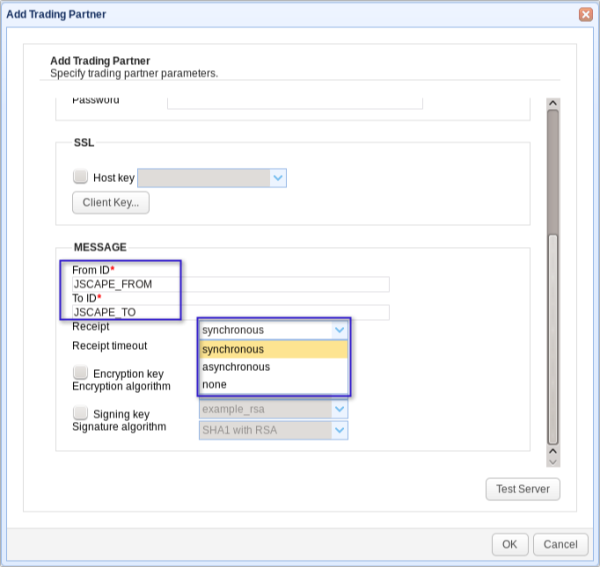
Task: Collapse the Receipt dropdown via its arrow
Action: [339, 329]
